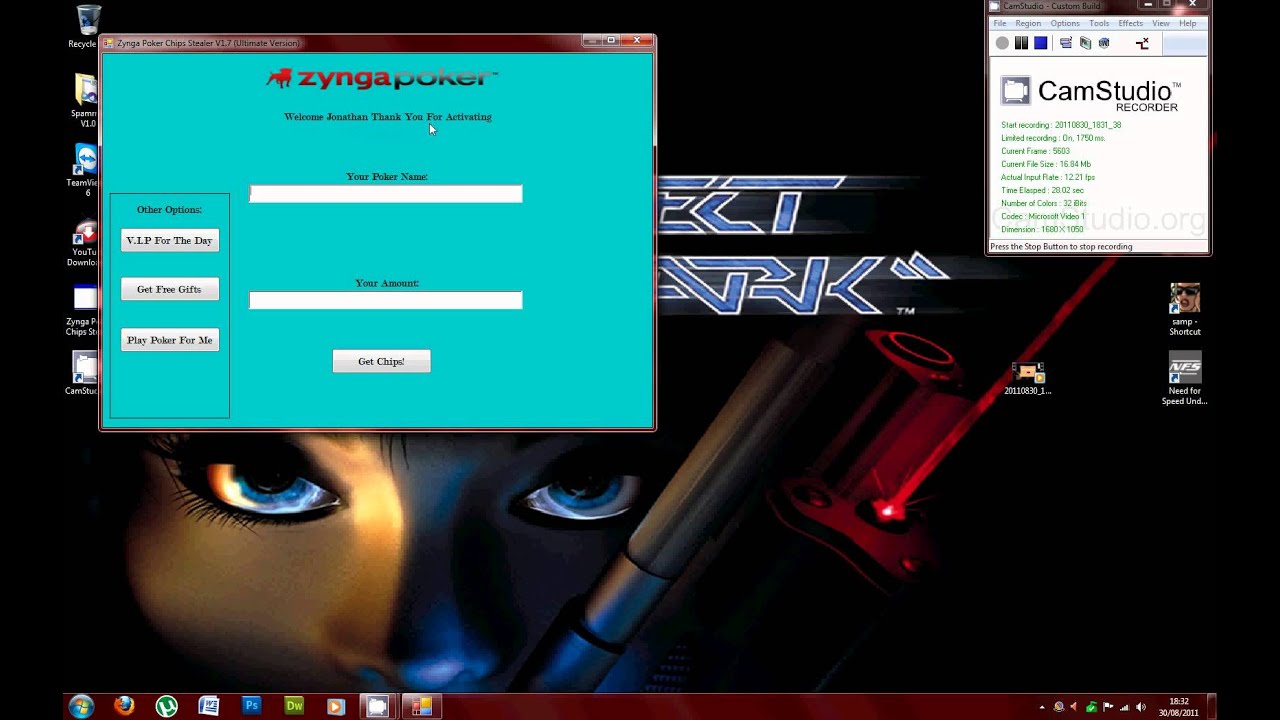The width and height of the screenshot is (1280, 720).
Task: Click the Zynga Poker logo
Action: [x=382, y=78]
